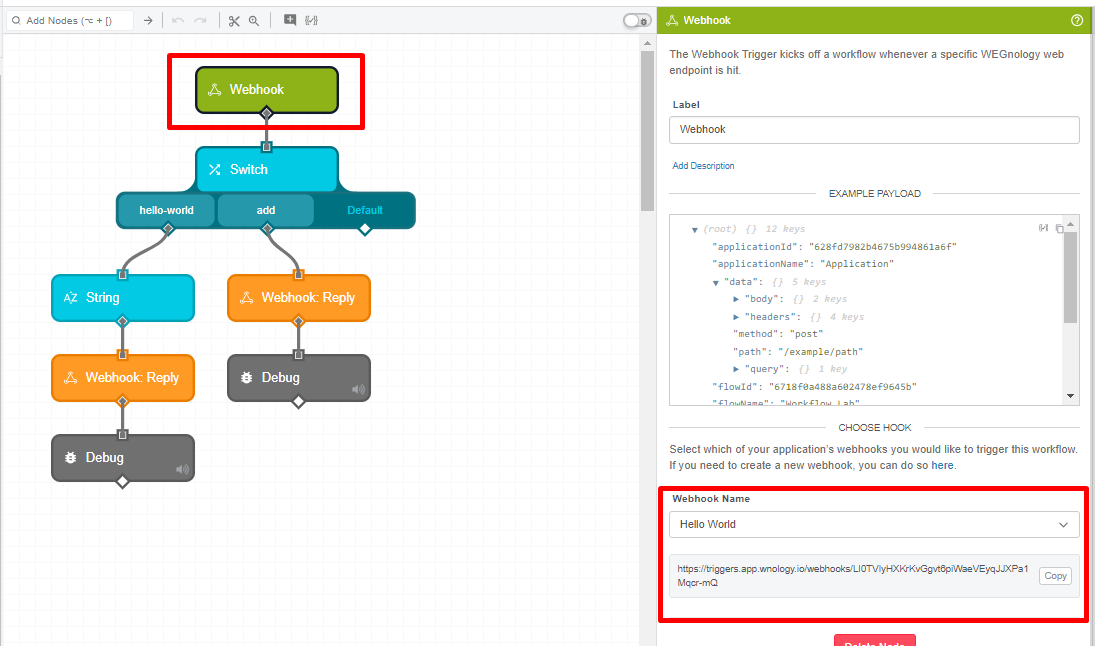Click the Copy button beside webhook URL

tap(1055, 576)
